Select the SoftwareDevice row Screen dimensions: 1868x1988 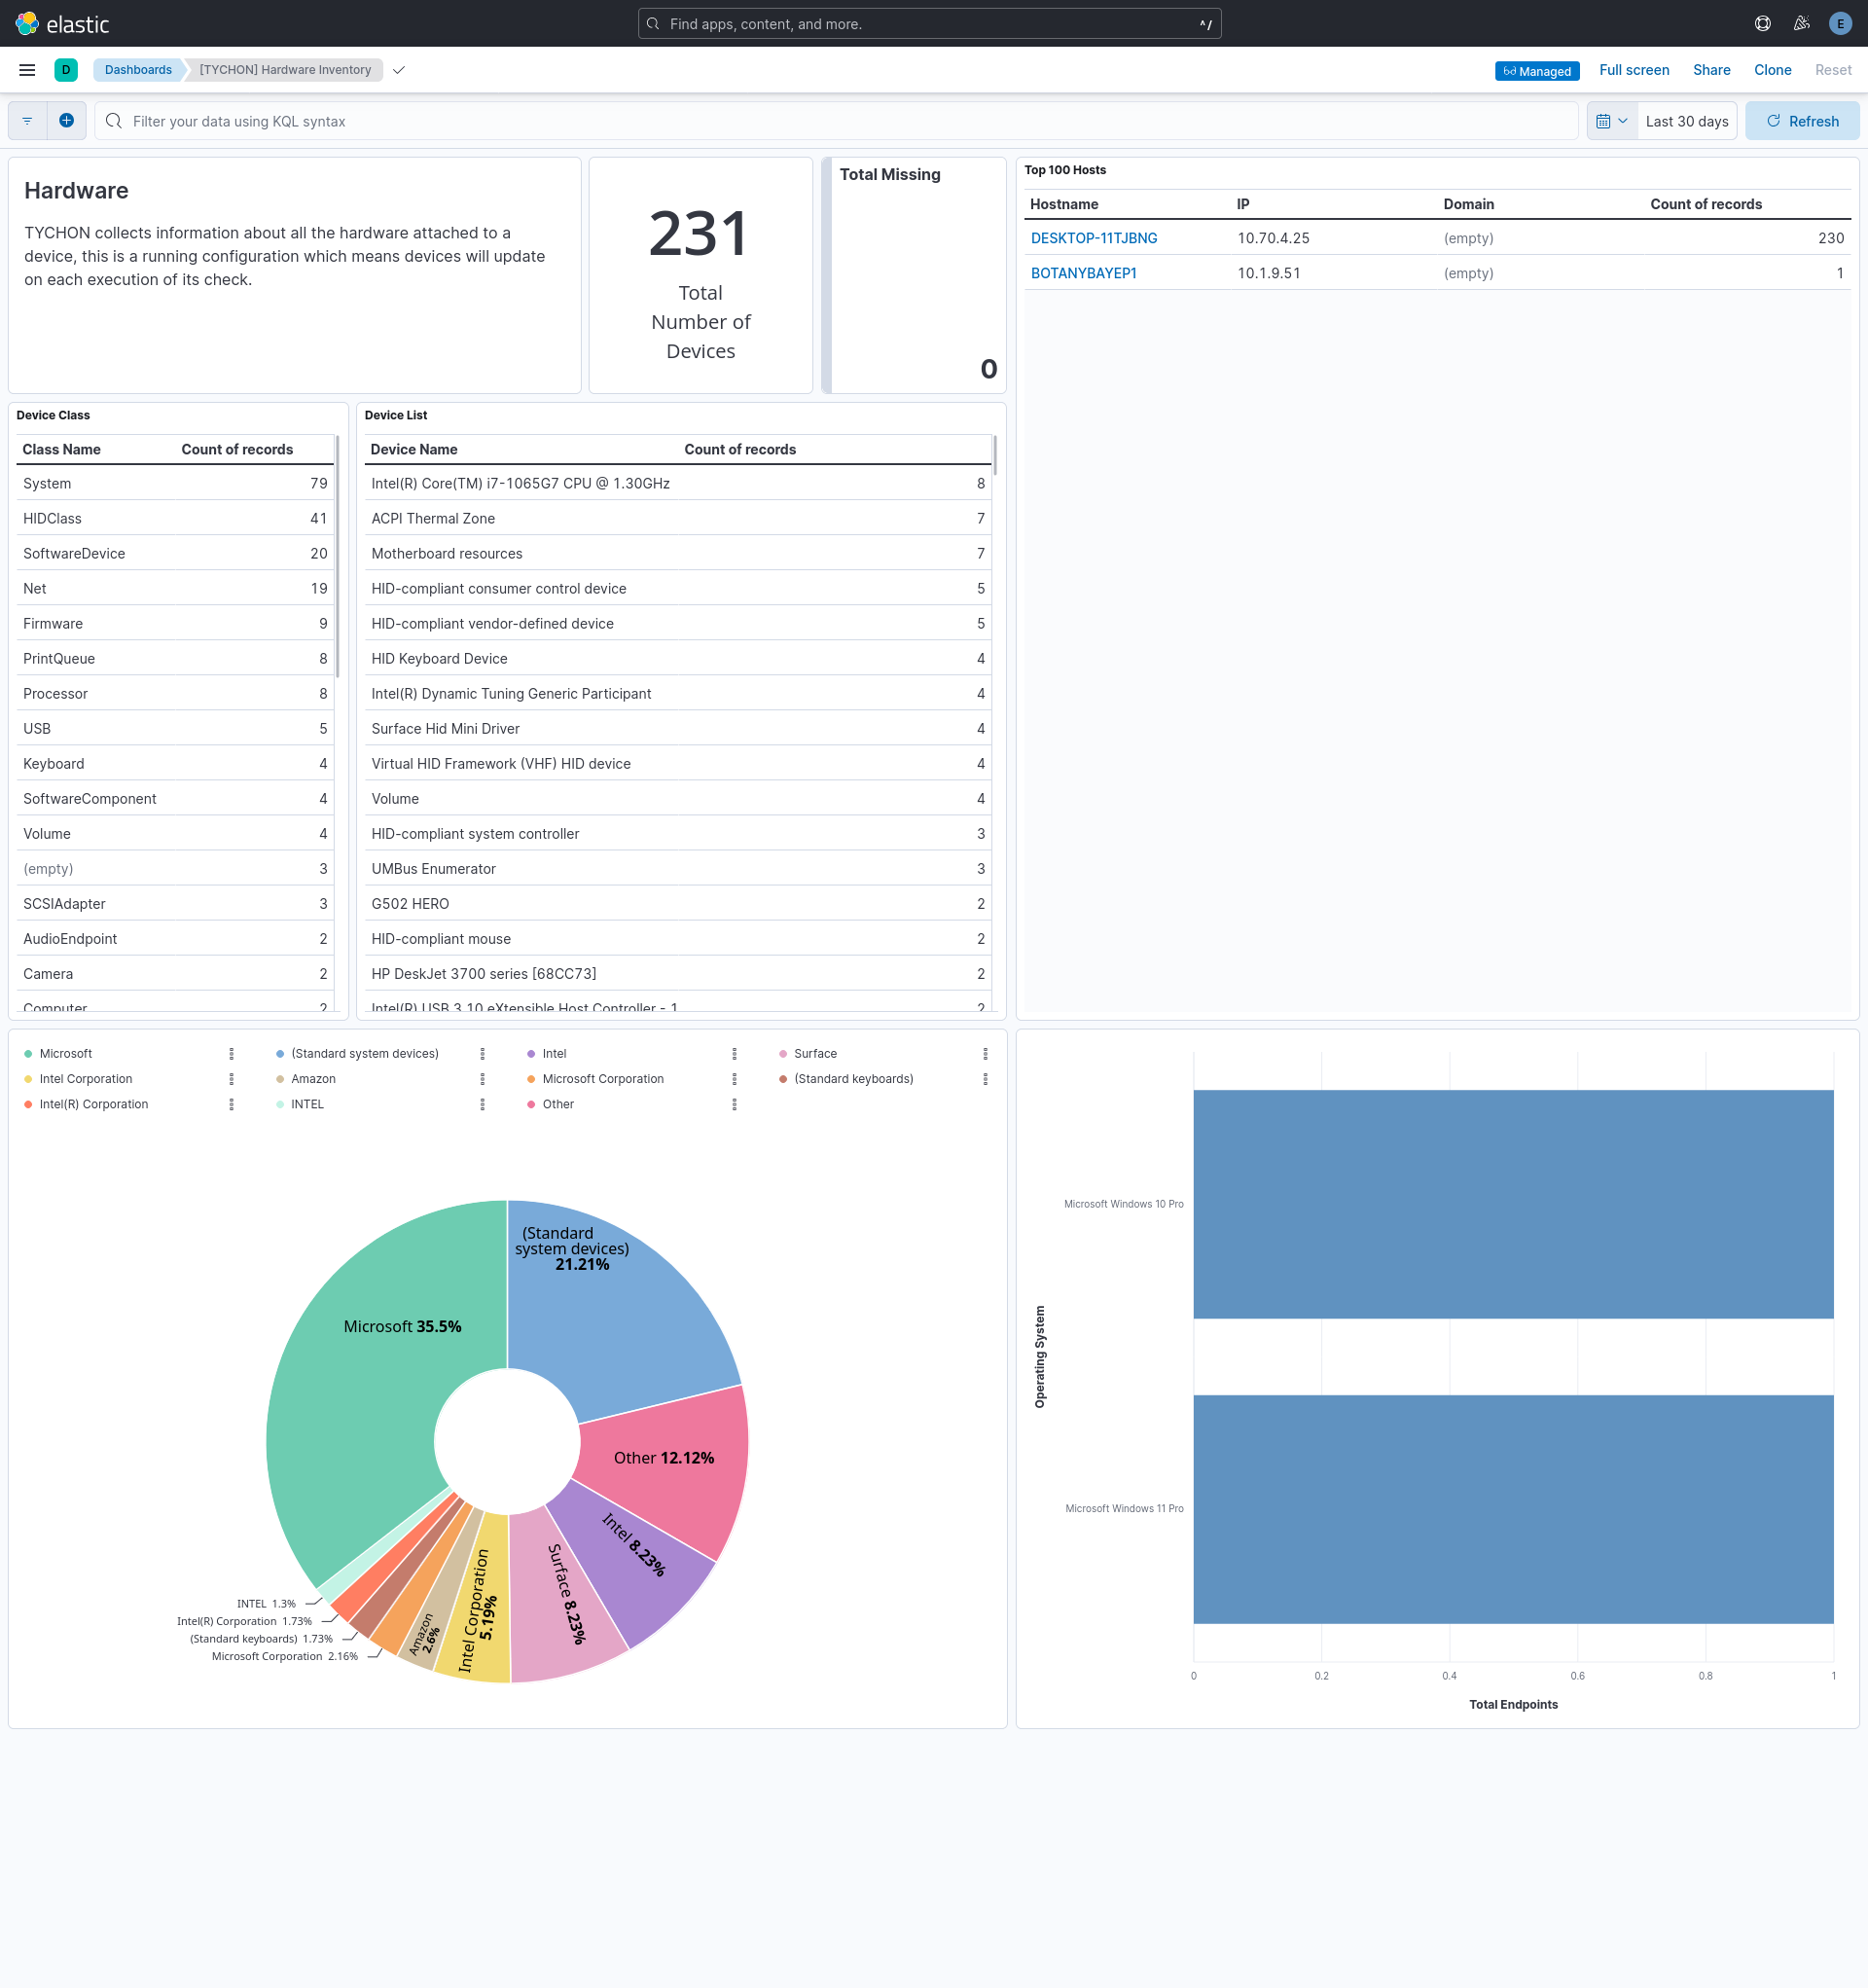(x=175, y=554)
